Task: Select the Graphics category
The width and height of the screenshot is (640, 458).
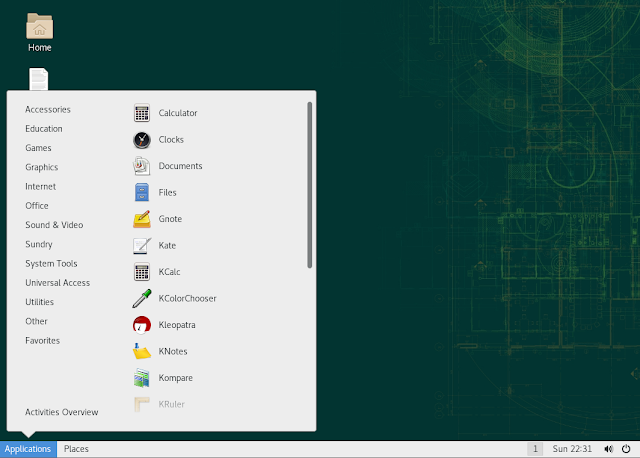Action: (42, 167)
